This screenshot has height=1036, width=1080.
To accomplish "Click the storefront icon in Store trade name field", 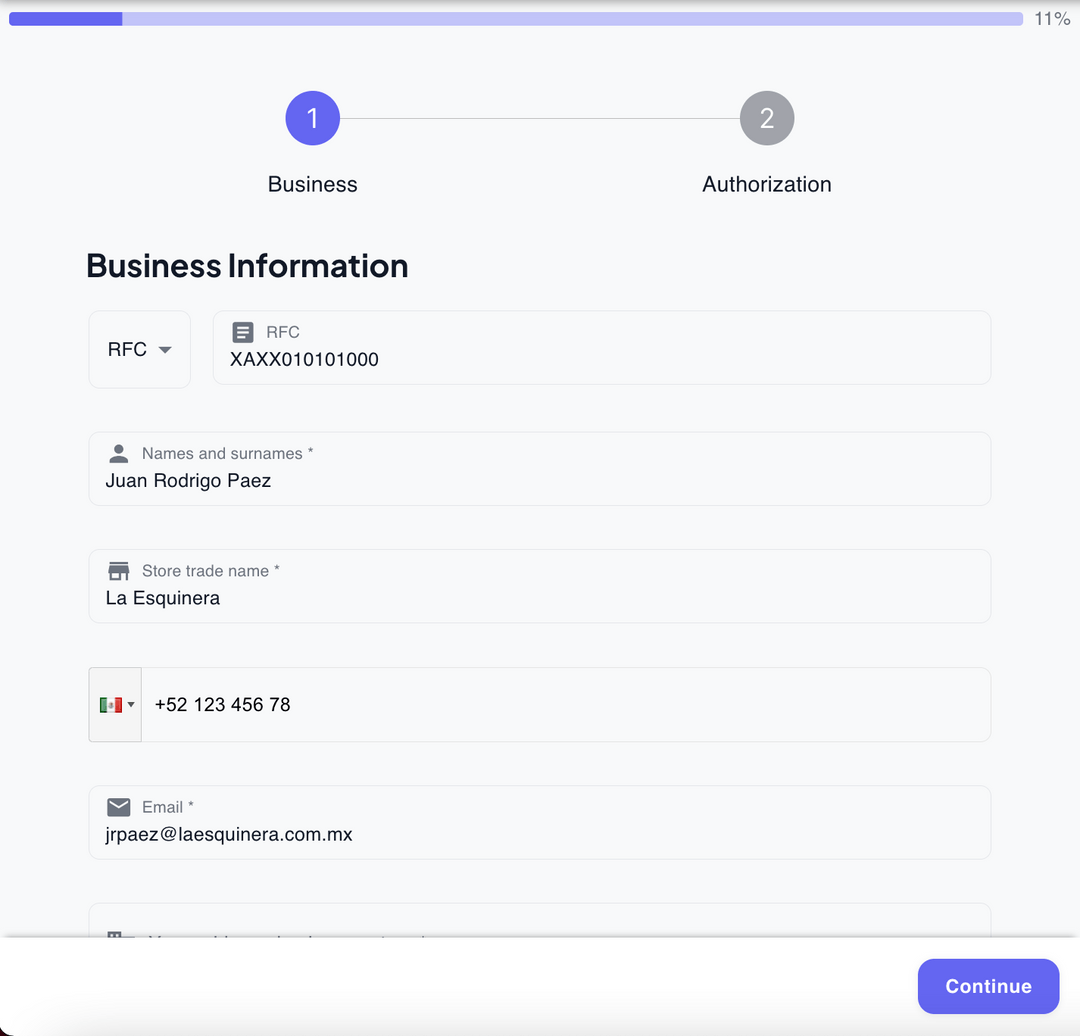I will click(x=118, y=570).
